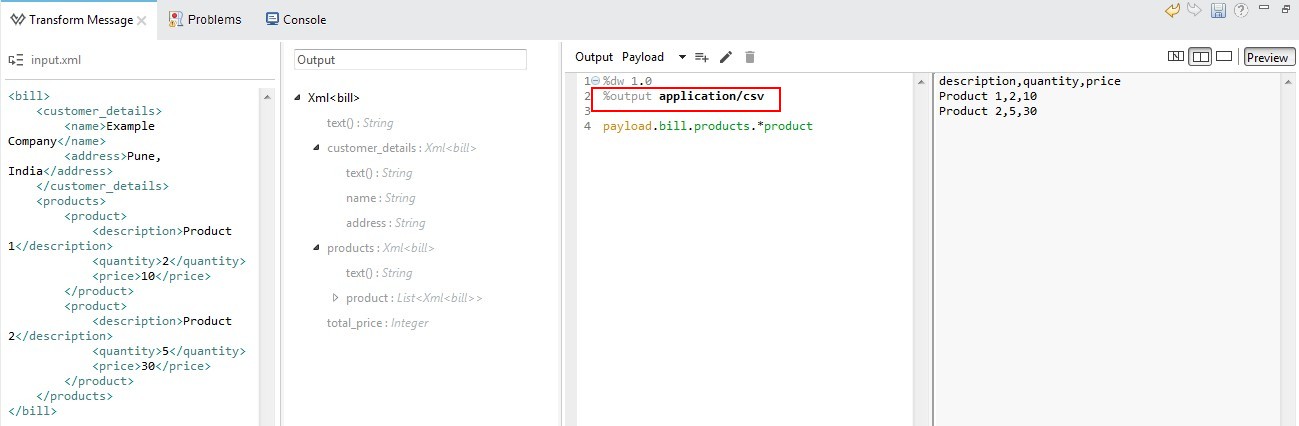Click the input.xml tree view icon
The width and height of the screenshot is (1299, 426).
tap(16, 60)
